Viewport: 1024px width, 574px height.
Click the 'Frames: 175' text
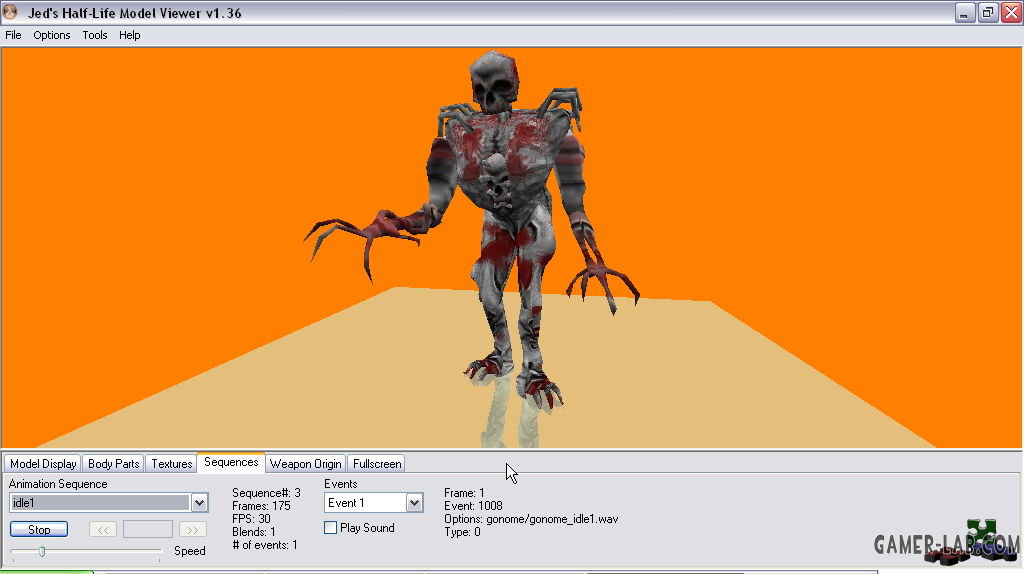pos(261,506)
